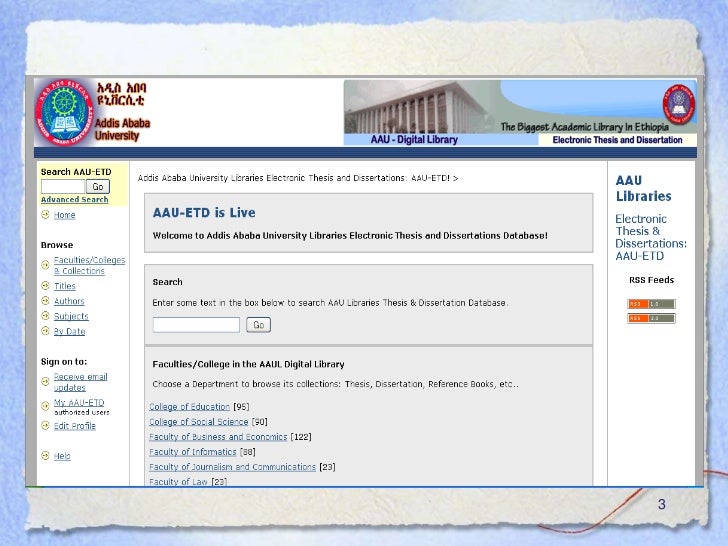
Task: Click the arrow bullet beside Faculties/Colleges & Collections
Action: (45, 265)
